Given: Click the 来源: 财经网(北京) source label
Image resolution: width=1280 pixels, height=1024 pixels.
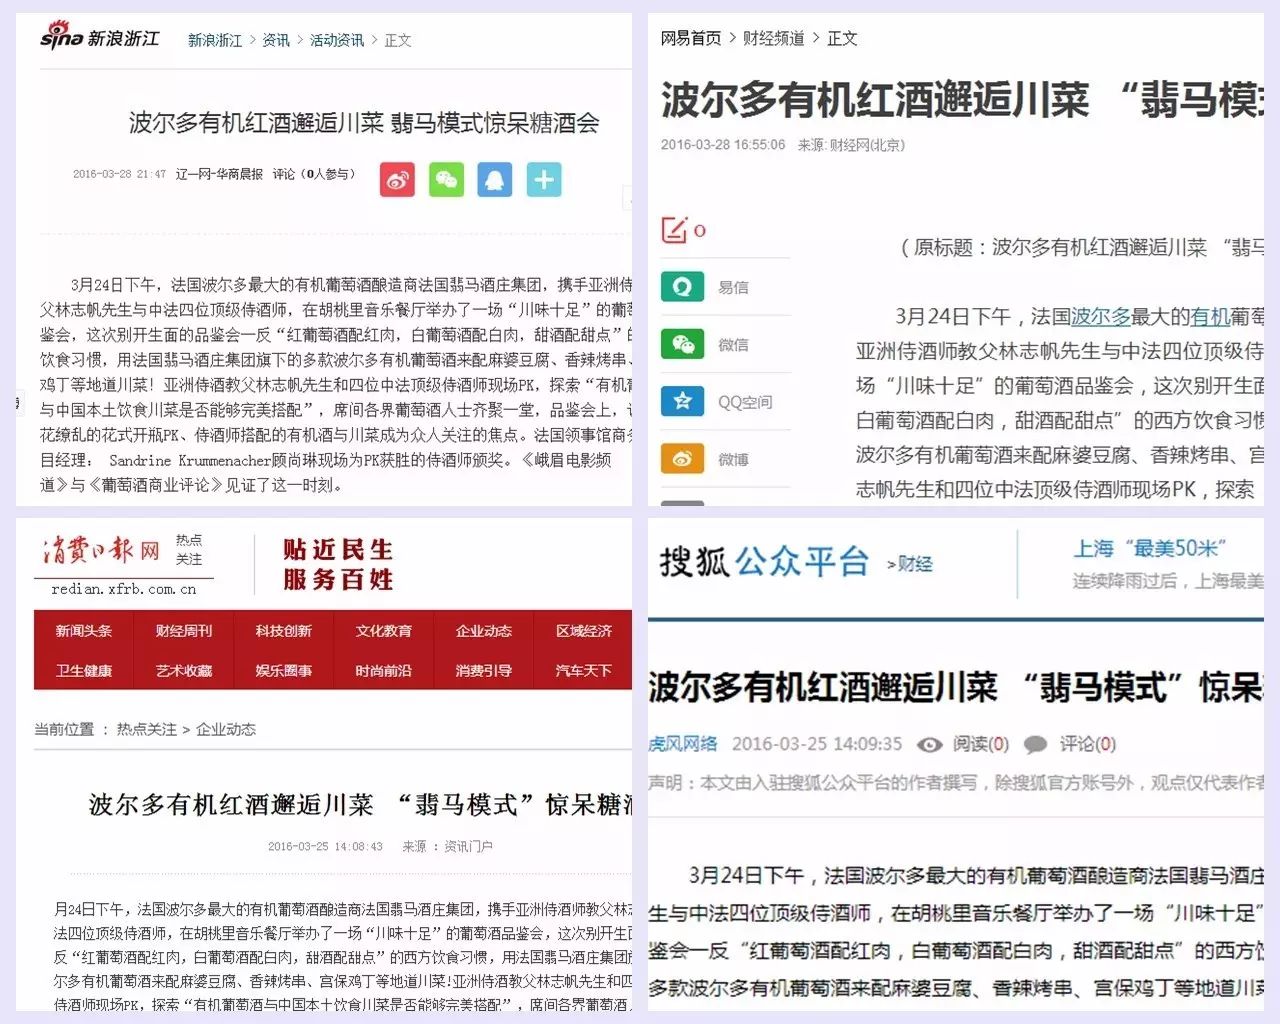Looking at the screenshot, I should tap(851, 145).
